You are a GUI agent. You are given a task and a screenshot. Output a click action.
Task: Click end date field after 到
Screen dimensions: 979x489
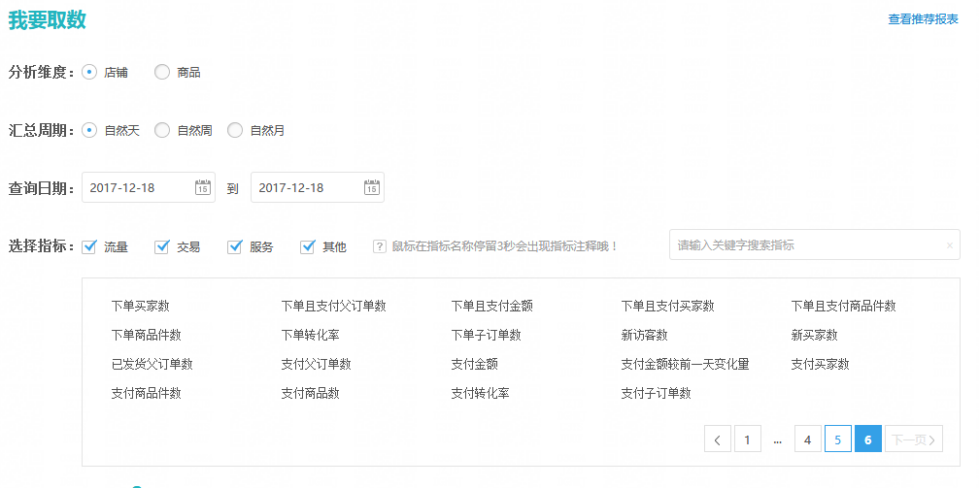coord(317,187)
